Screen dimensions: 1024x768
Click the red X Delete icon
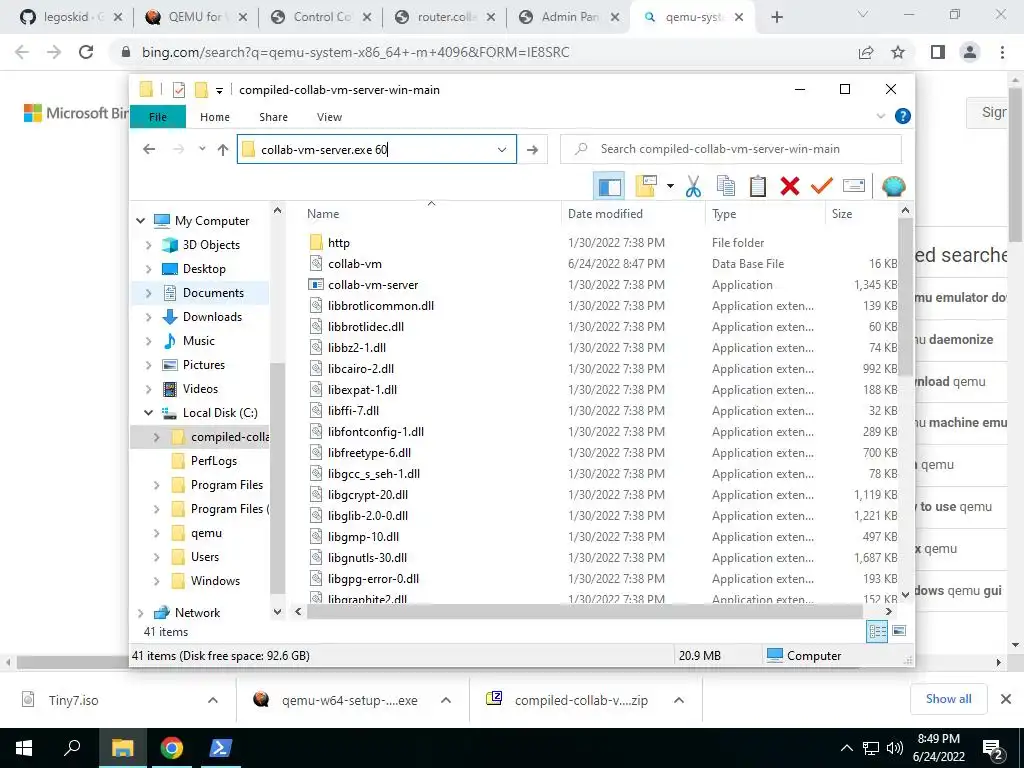coord(790,186)
